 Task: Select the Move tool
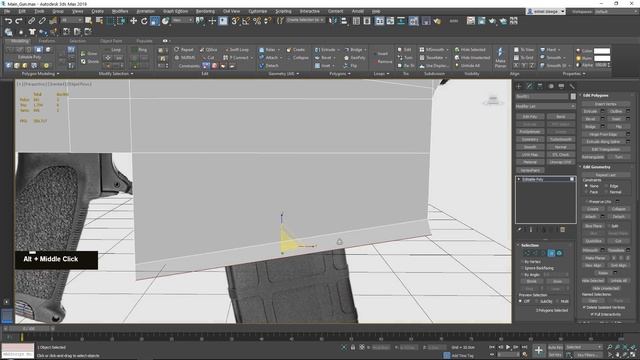click(133, 21)
